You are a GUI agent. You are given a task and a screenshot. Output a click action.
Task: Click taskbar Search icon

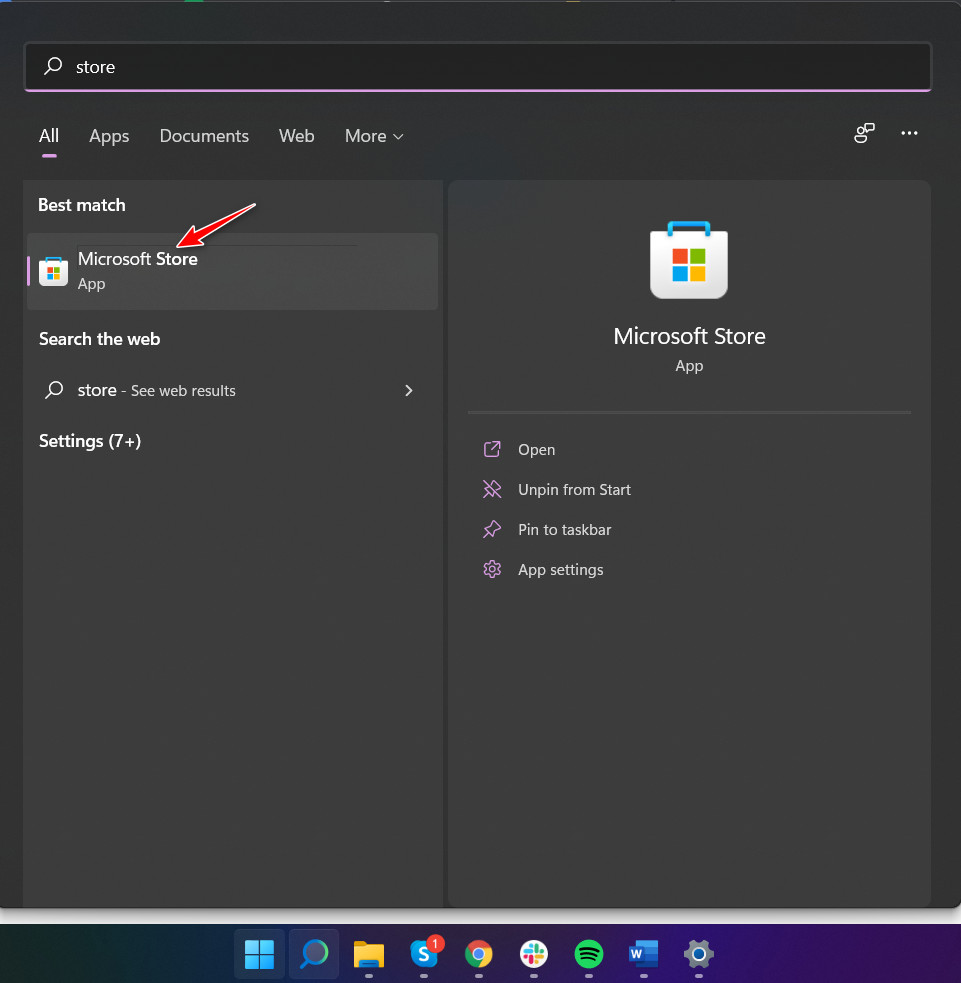[x=314, y=954]
